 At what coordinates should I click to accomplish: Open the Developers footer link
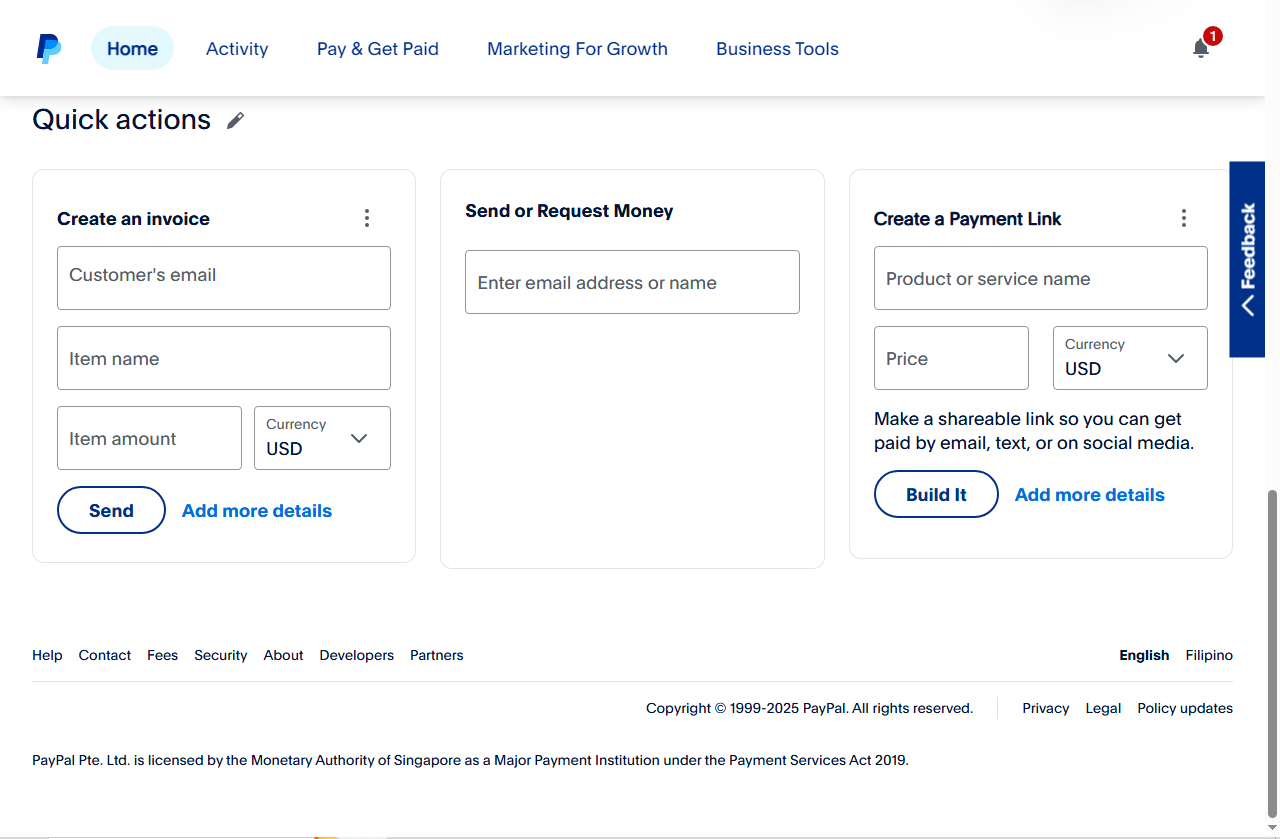click(357, 656)
